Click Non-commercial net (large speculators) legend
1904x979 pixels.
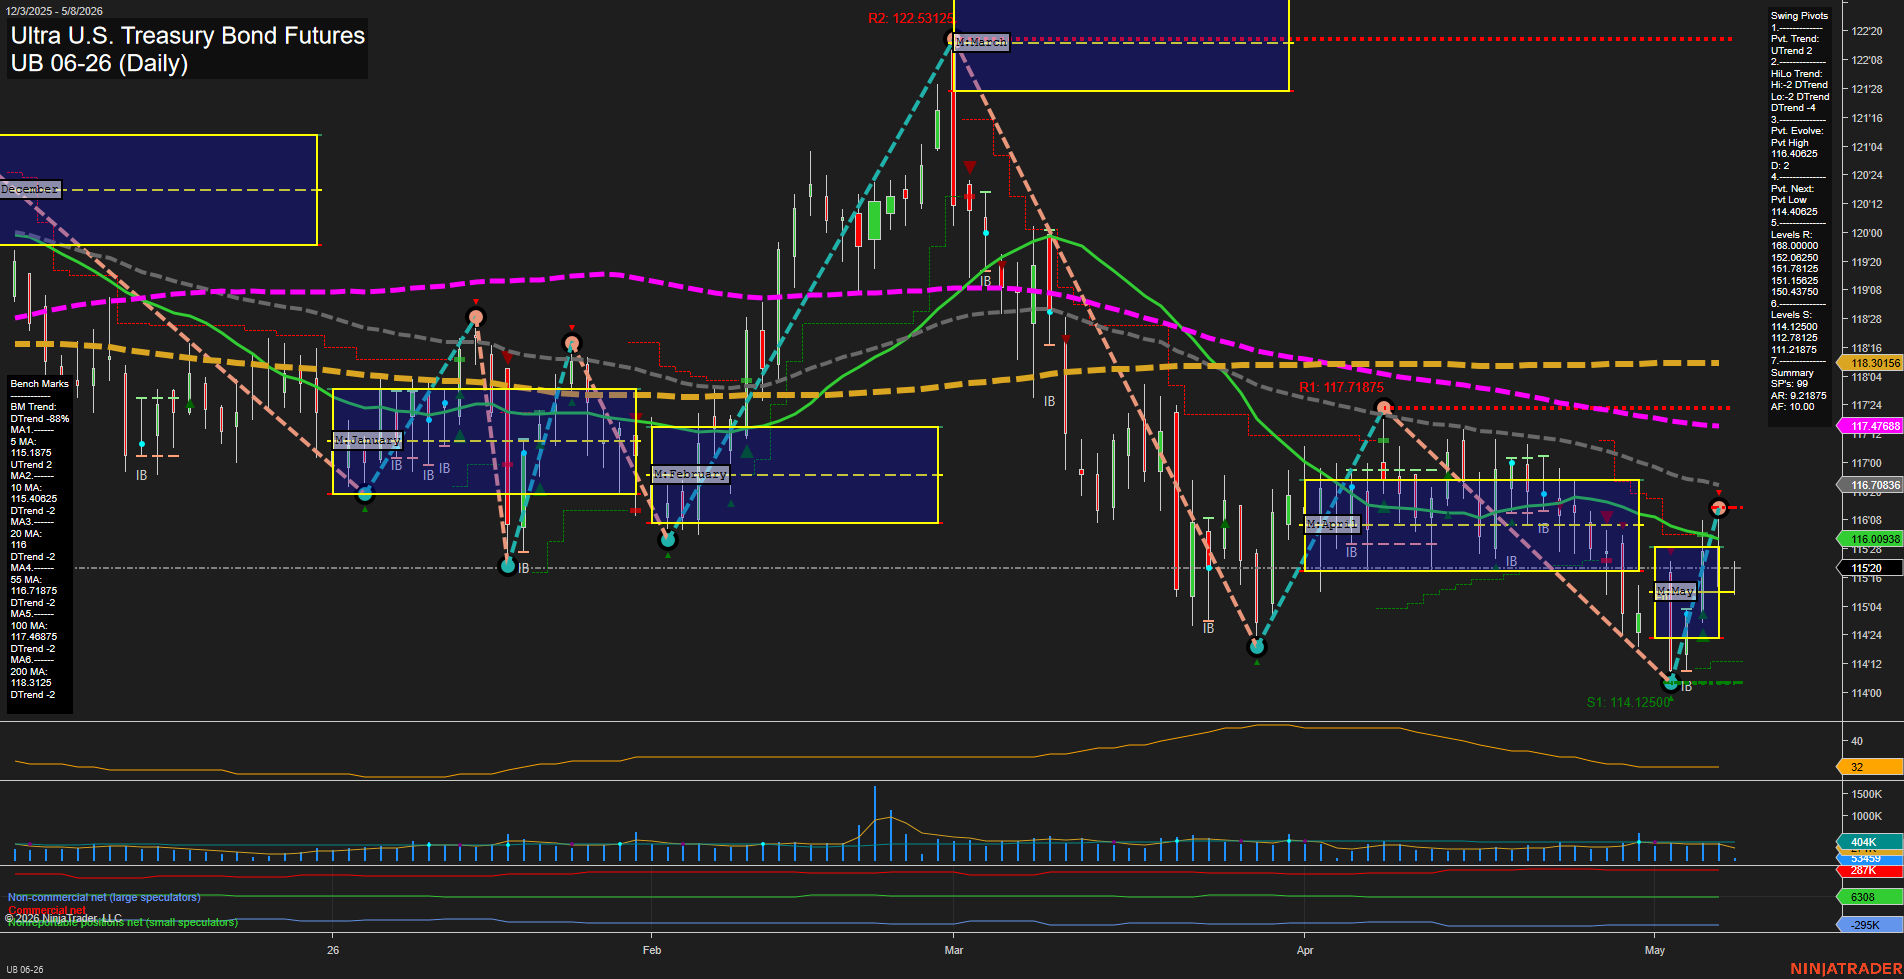click(x=104, y=898)
